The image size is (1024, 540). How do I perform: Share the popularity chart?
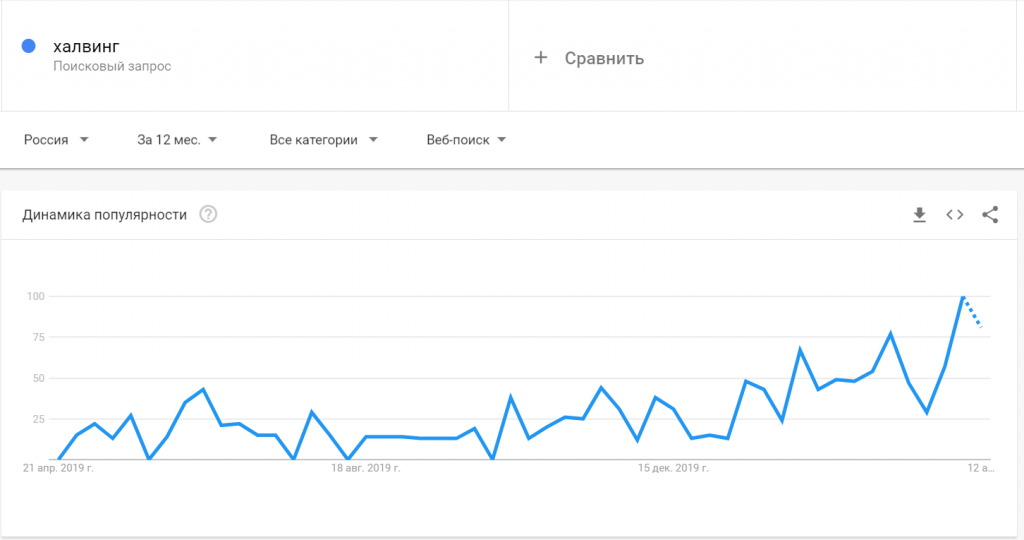(990, 214)
